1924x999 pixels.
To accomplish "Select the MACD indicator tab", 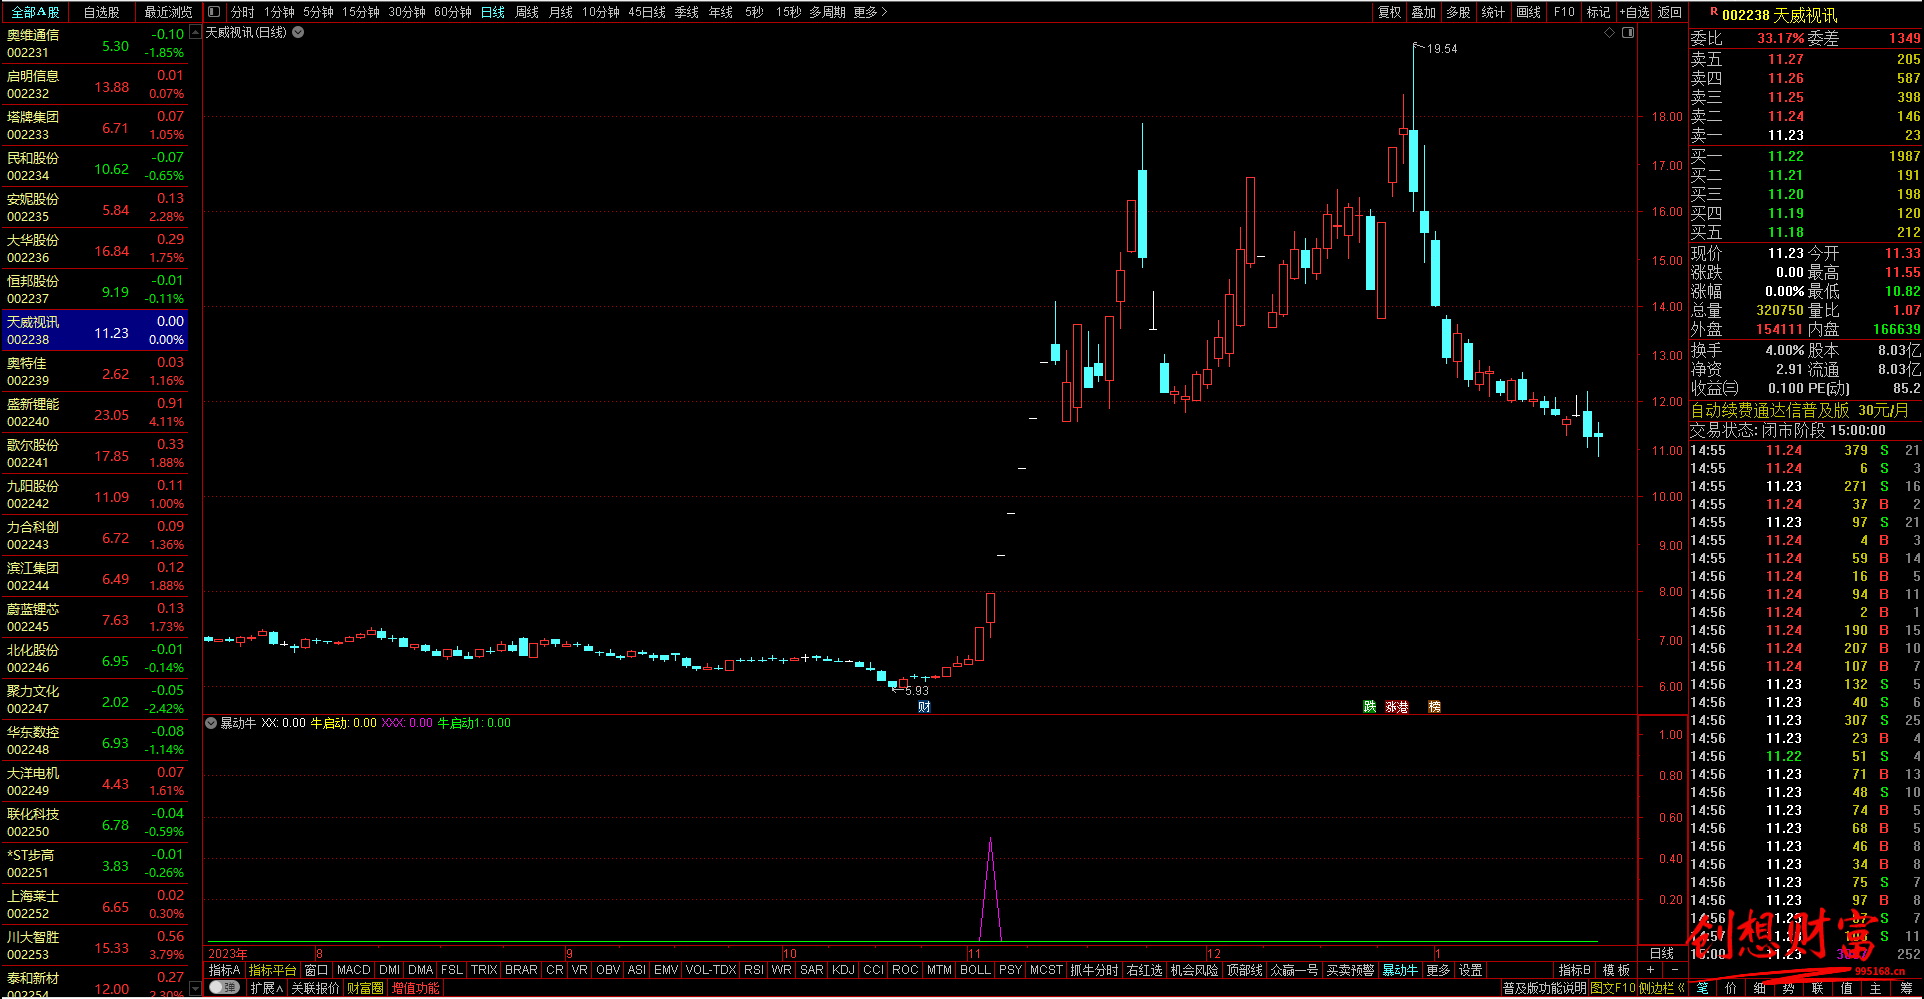I will [353, 970].
